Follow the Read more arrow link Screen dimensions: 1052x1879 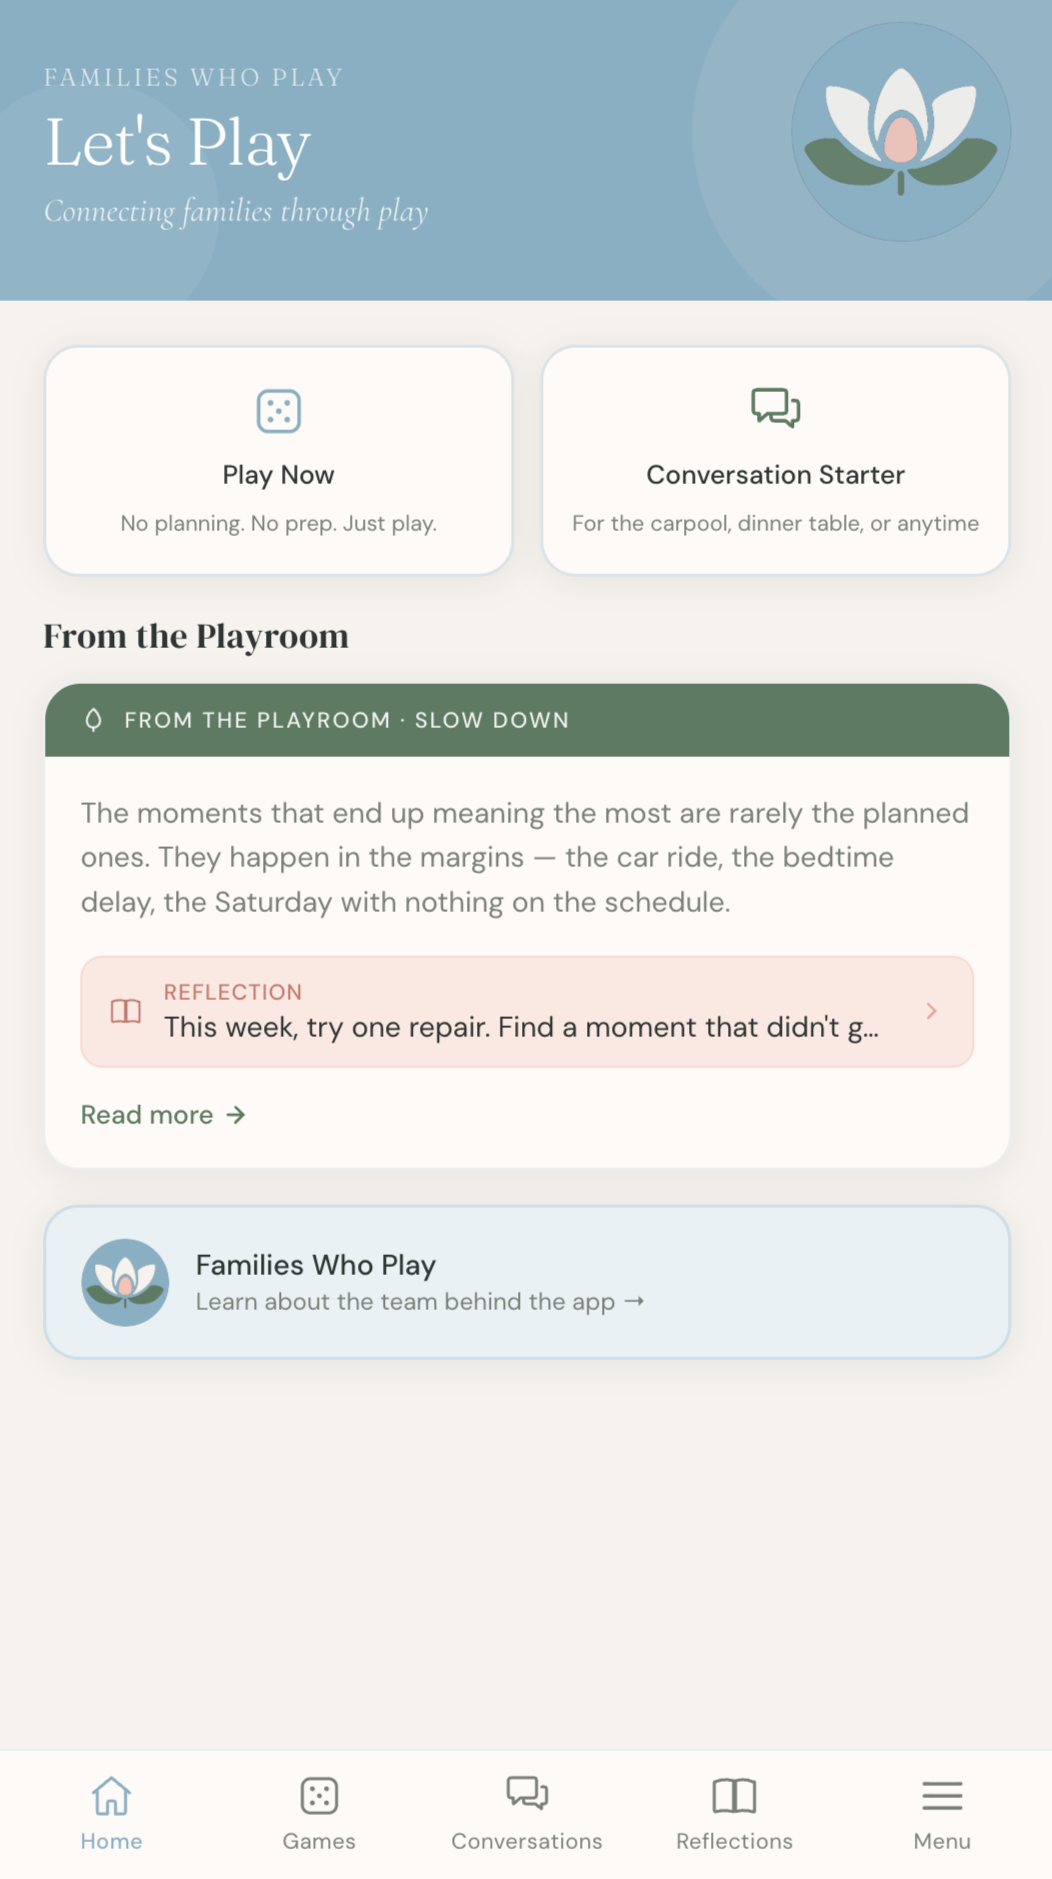[x=163, y=1114]
